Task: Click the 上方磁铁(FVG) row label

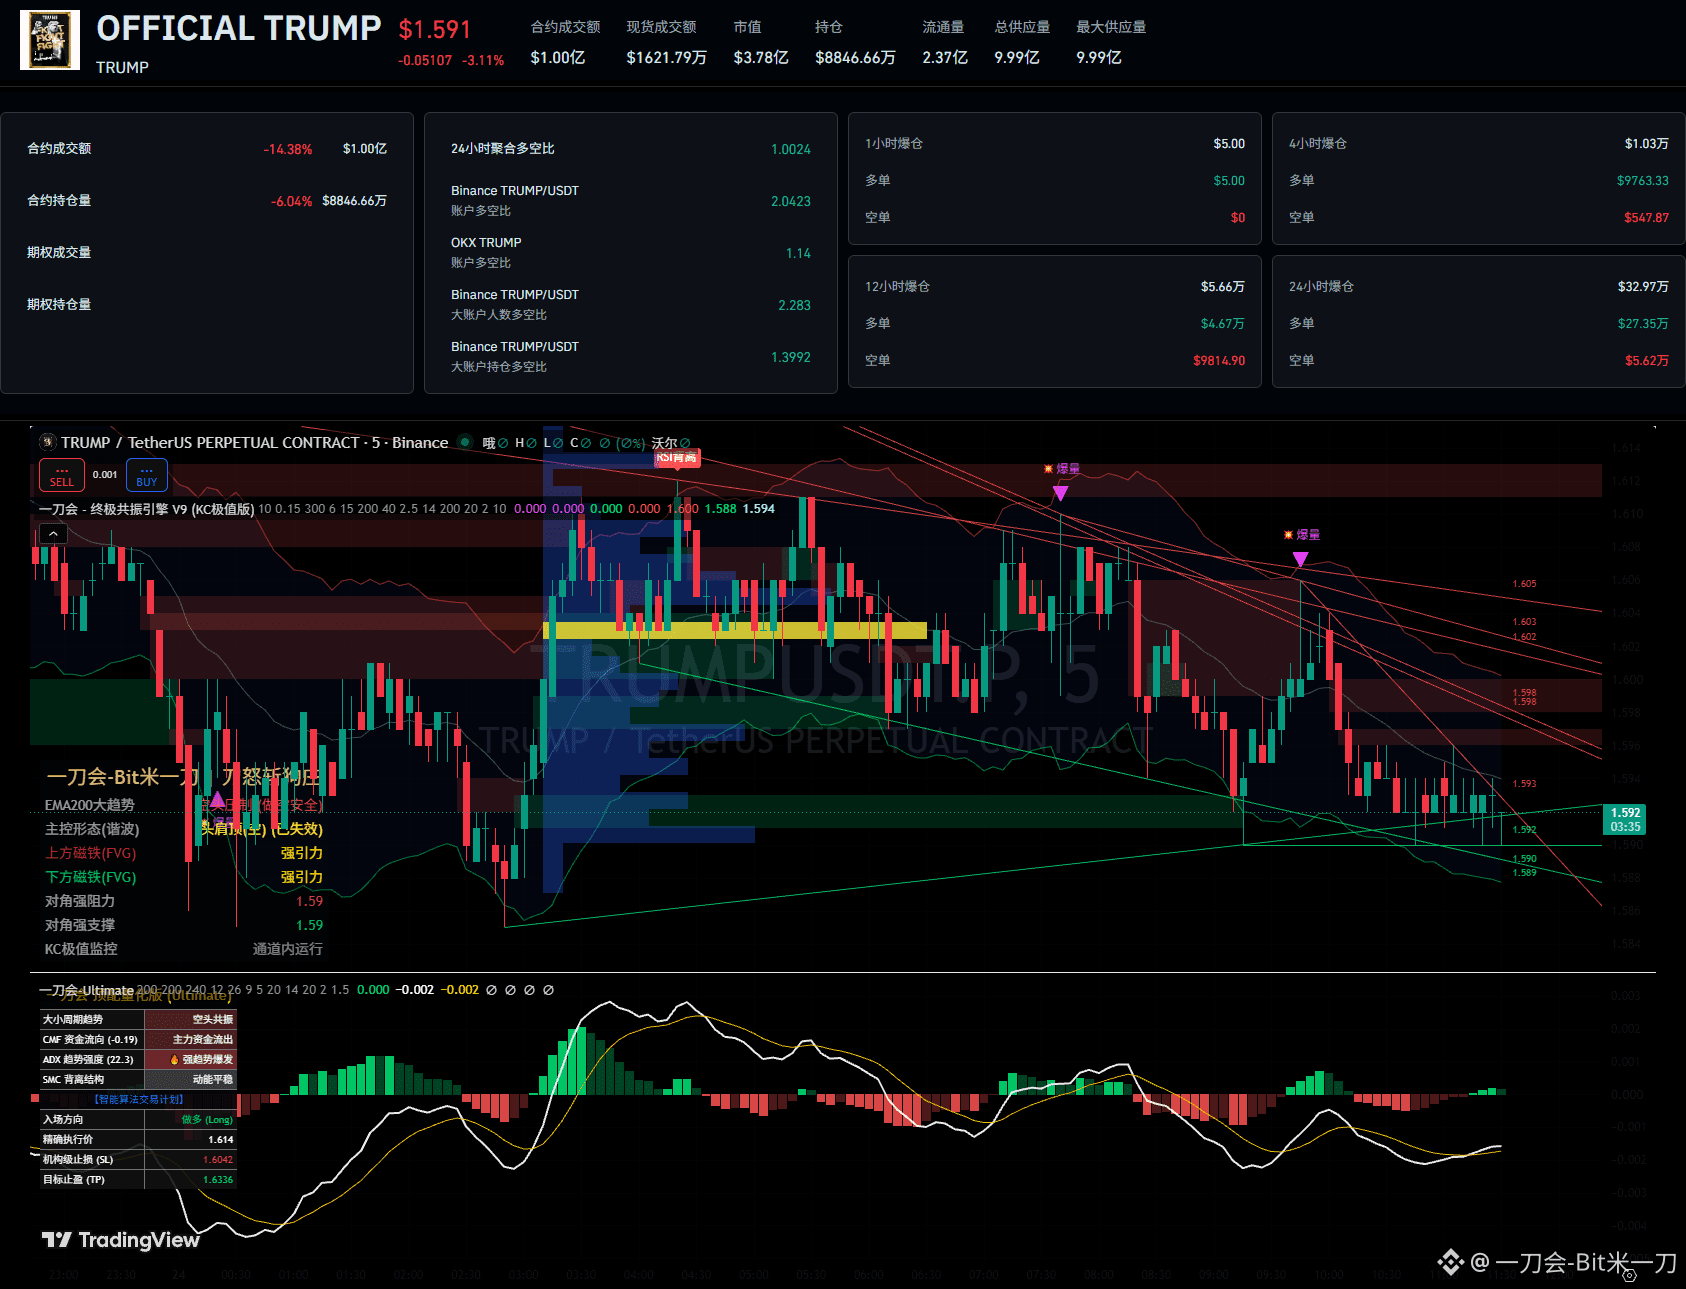Action: (x=90, y=853)
